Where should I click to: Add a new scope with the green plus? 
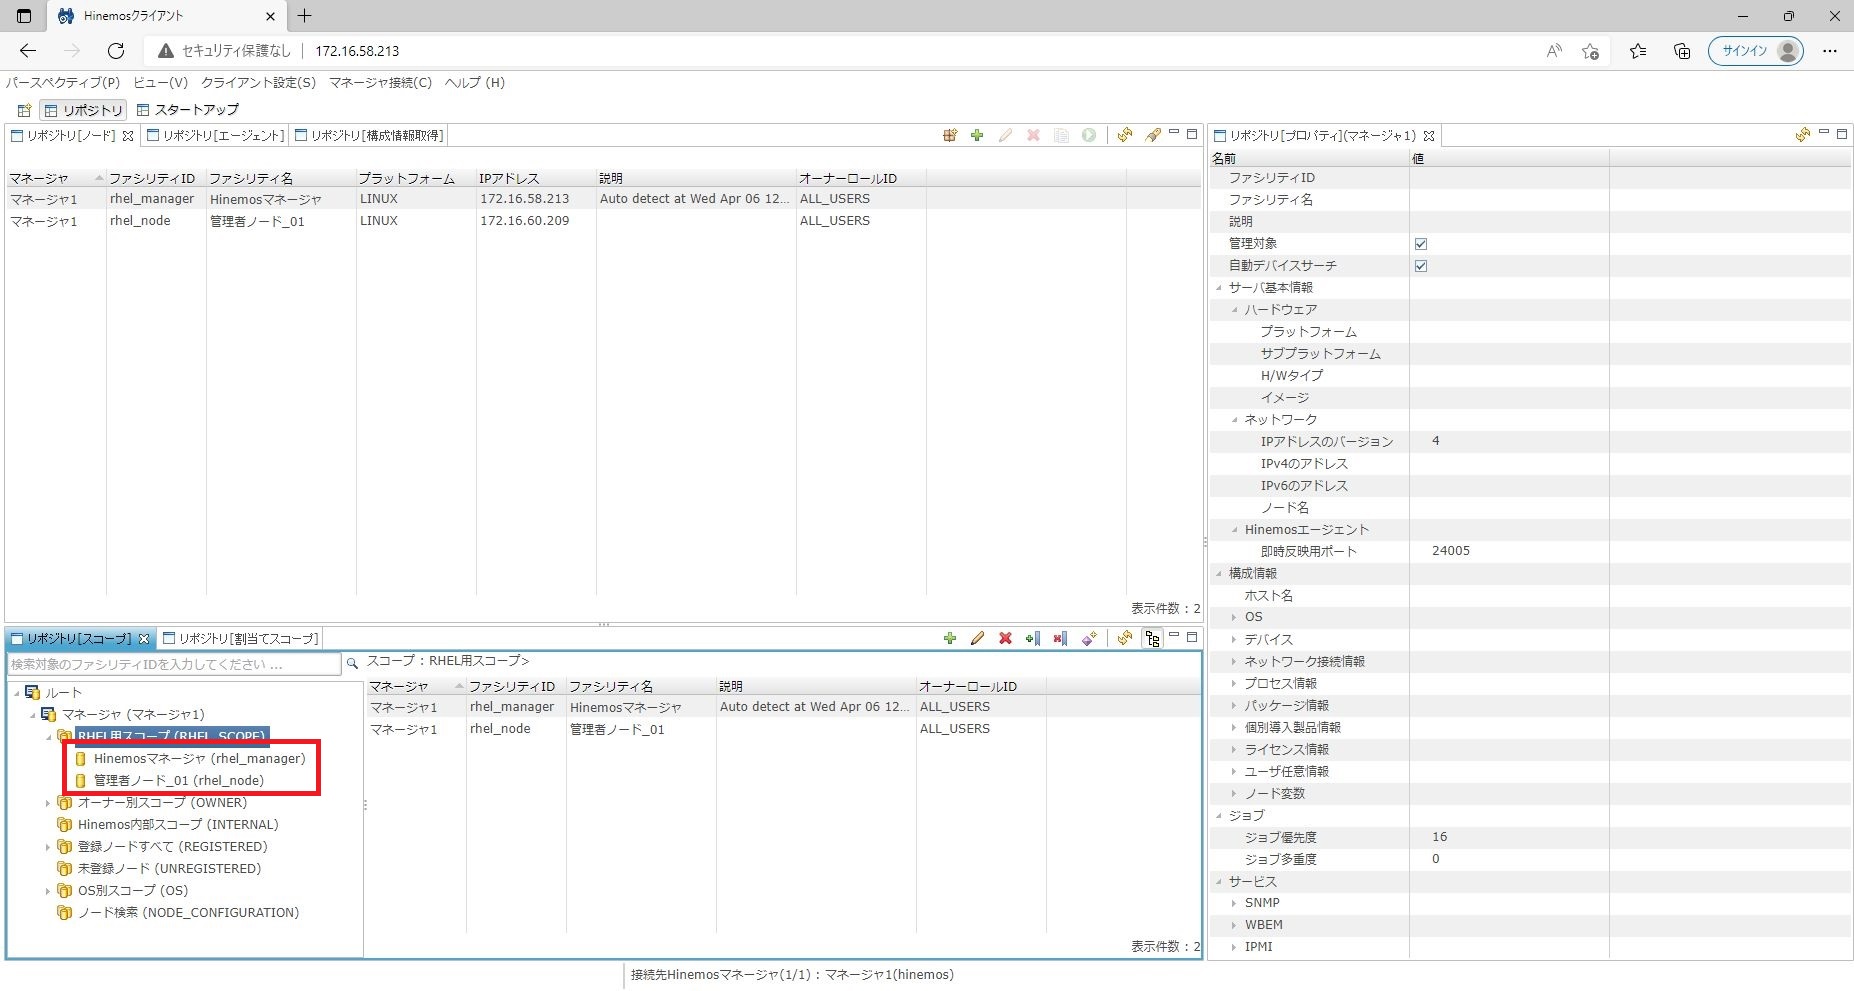(x=950, y=638)
